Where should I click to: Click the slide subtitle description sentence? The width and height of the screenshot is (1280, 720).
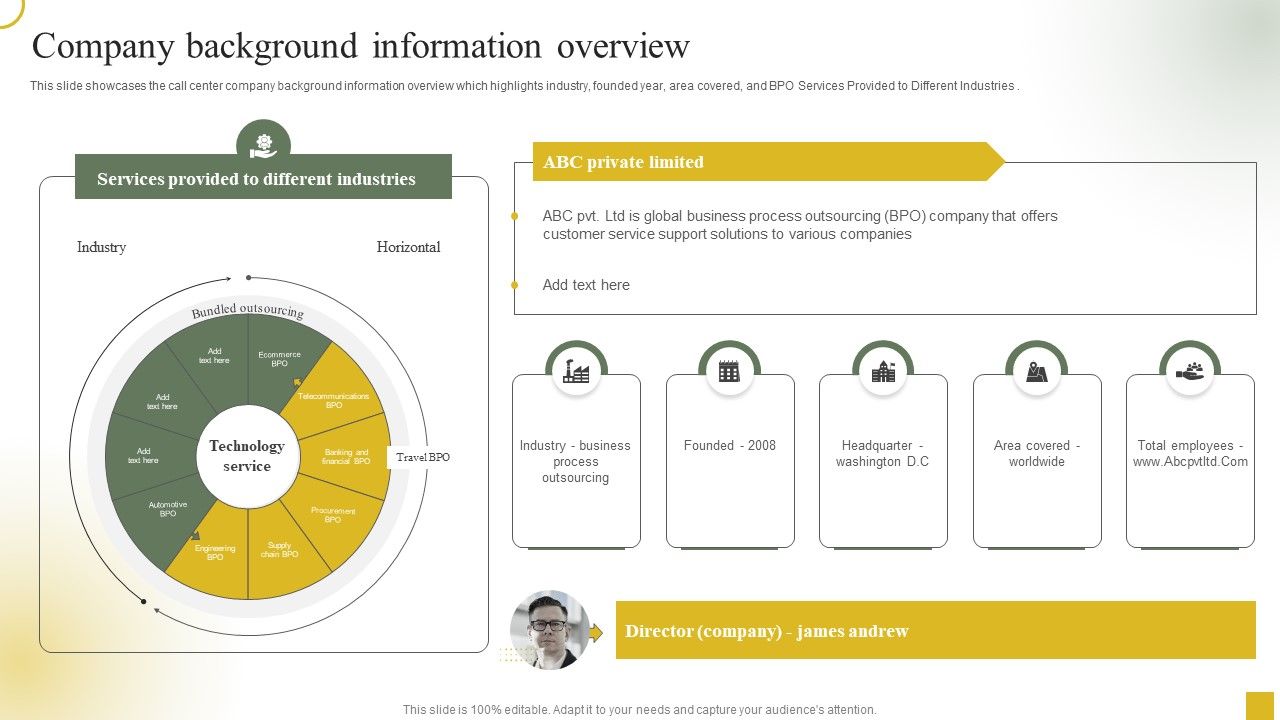(x=524, y=86)
